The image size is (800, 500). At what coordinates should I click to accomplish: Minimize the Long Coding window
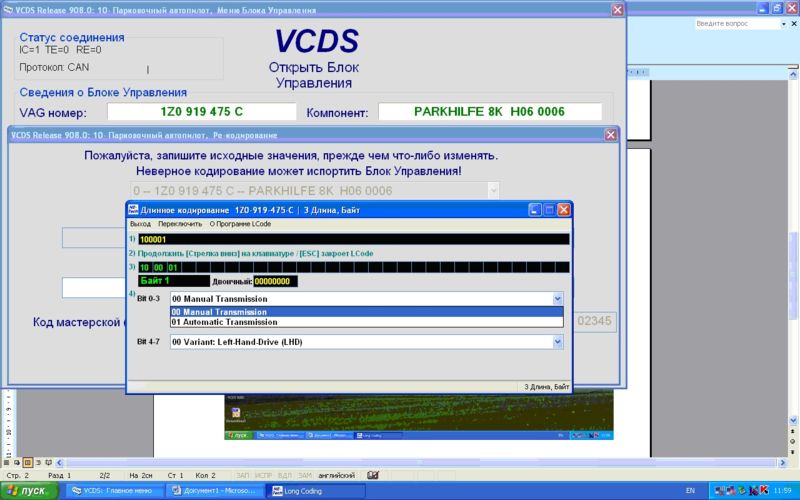pos(534,210)
